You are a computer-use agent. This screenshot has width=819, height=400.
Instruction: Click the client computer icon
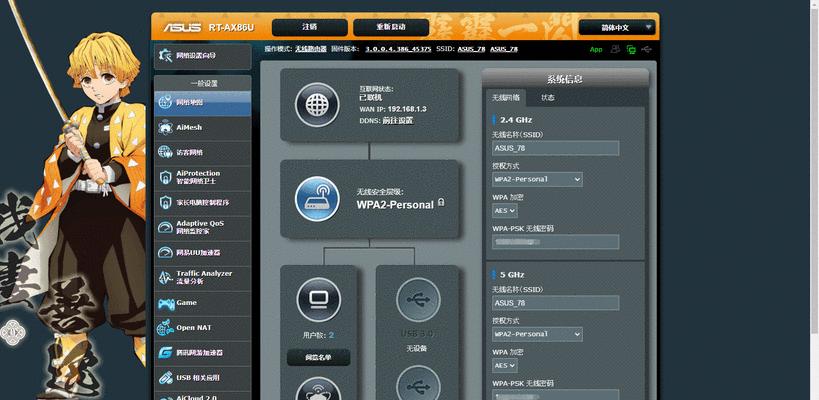(319, 300)
